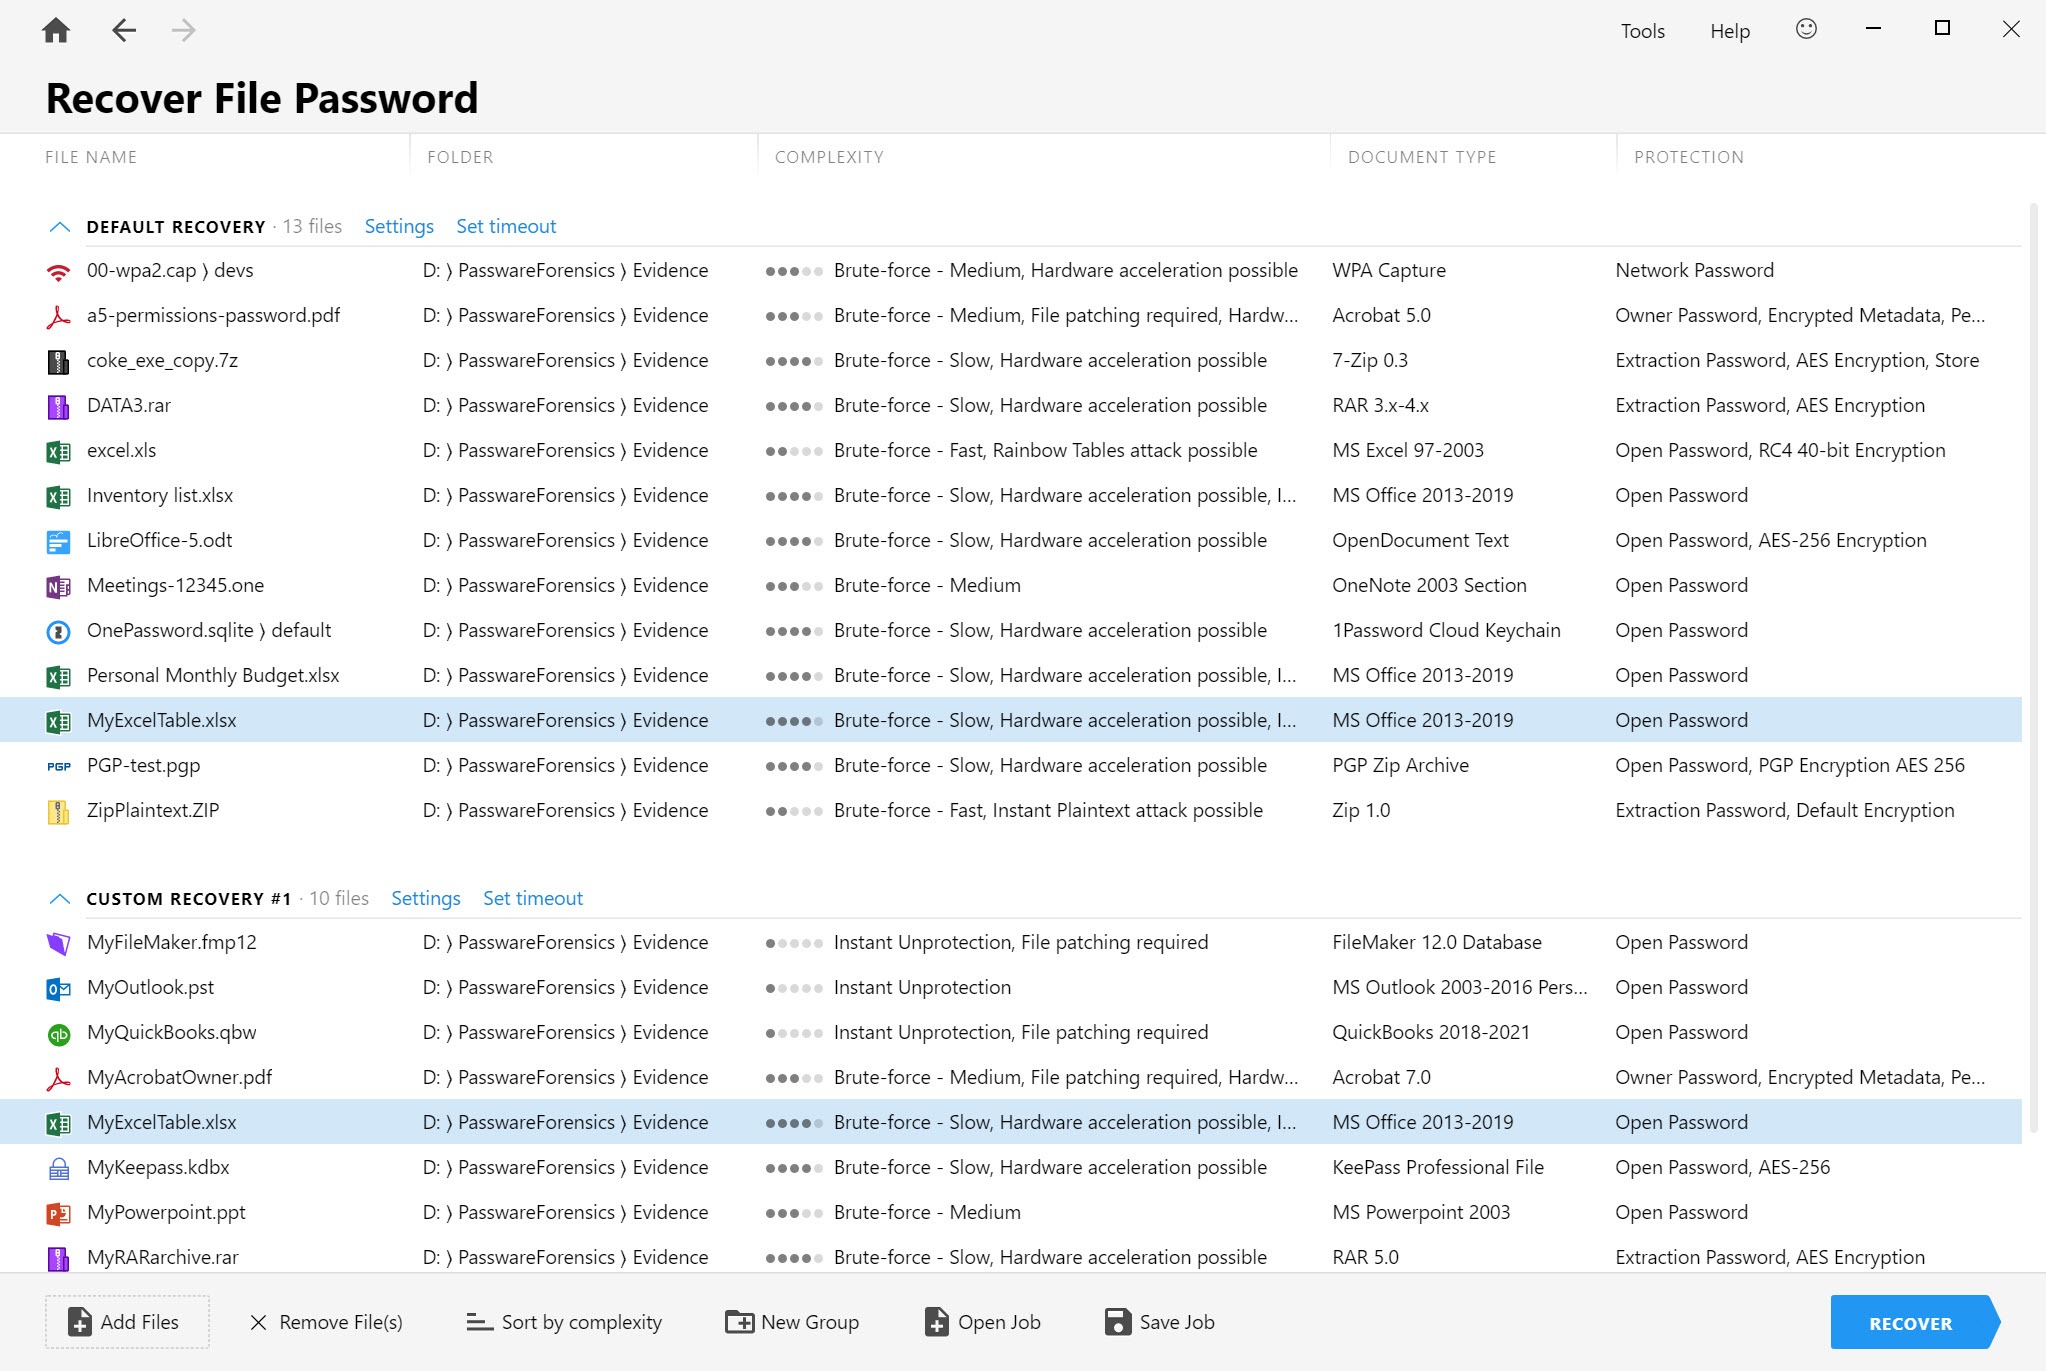This screenshot has height=1371, width=2046.
Task: Collapse the Custom Recovery #1 group
Action: tap(59, 899)
